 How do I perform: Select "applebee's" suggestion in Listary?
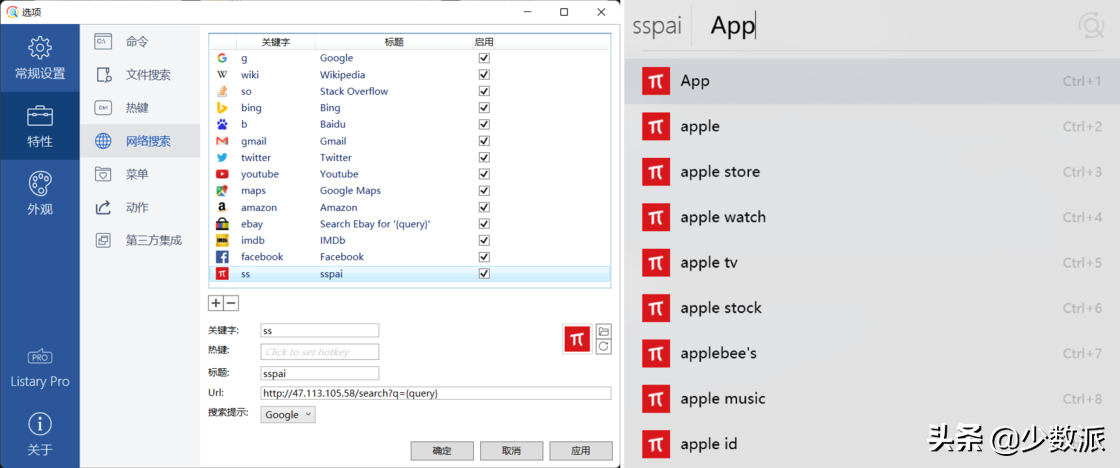coord(872,353)
